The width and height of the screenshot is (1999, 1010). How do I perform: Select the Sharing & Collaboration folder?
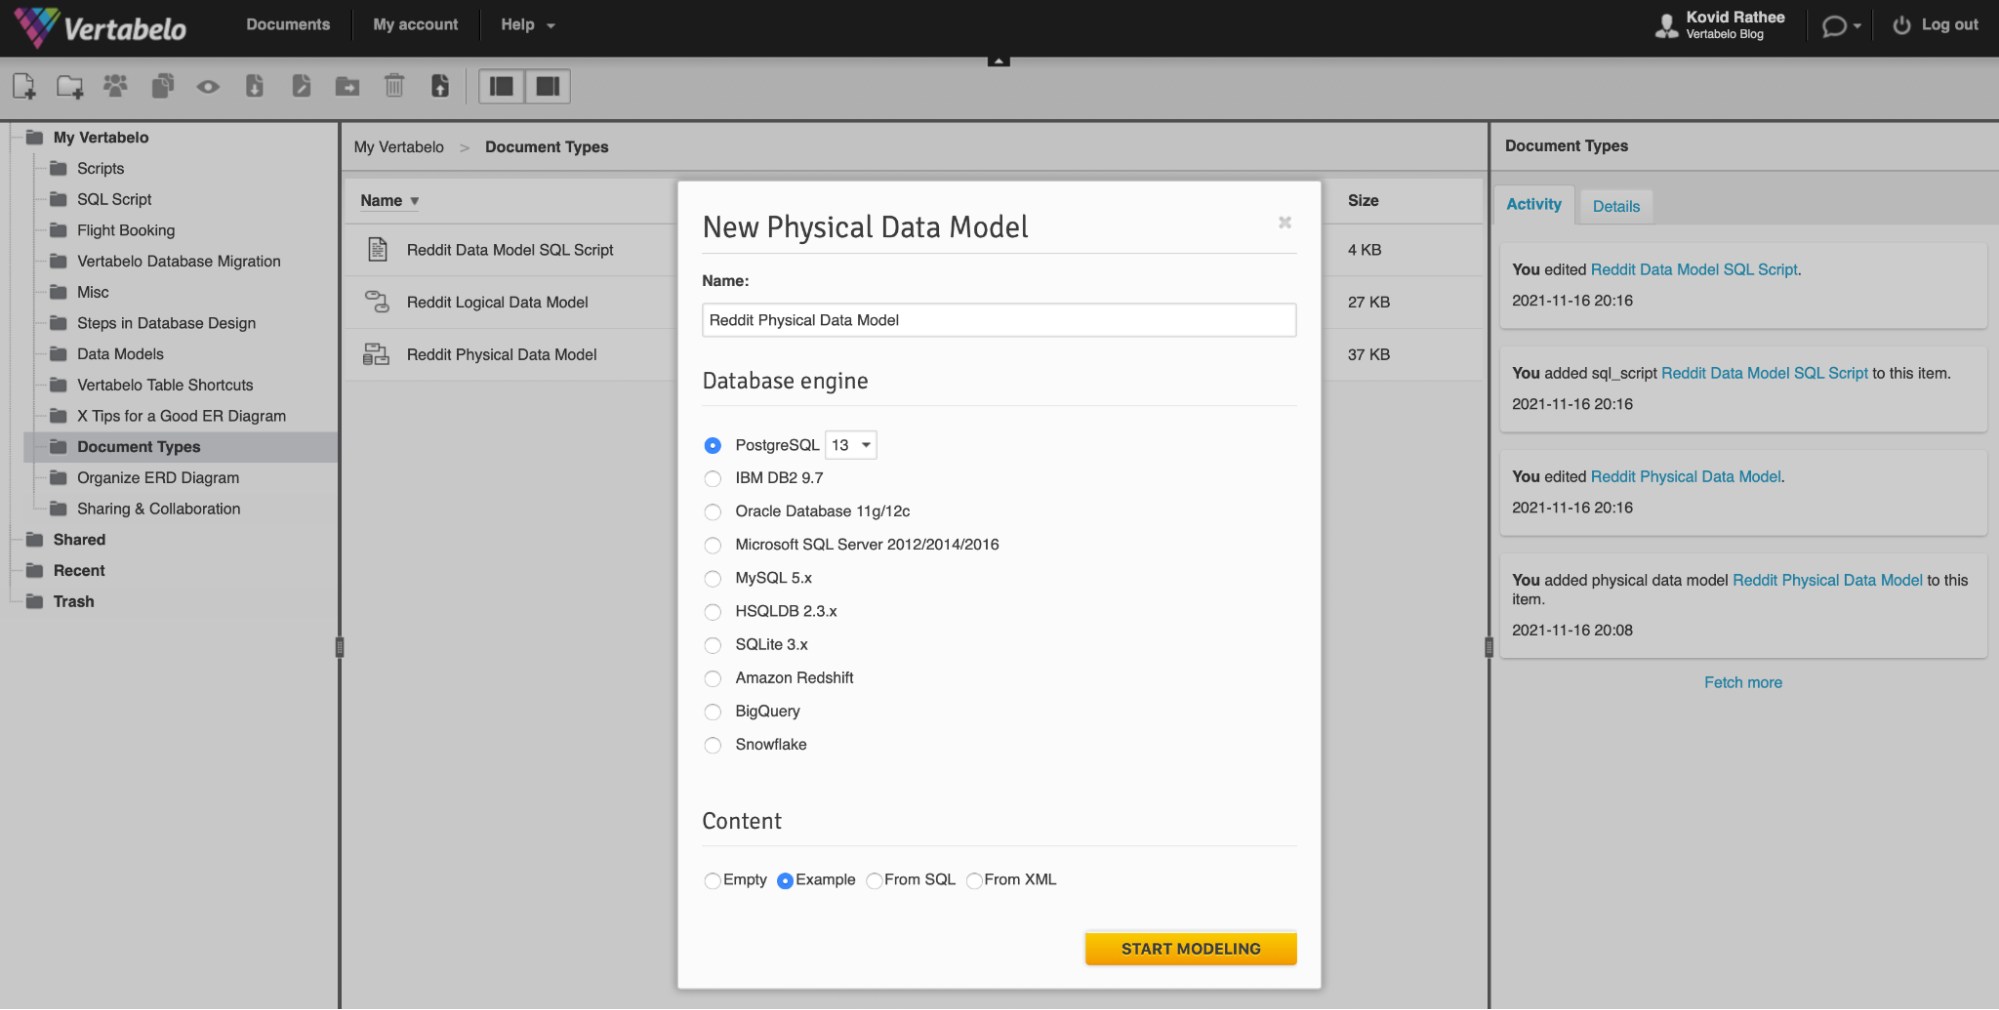pos(159,509)
